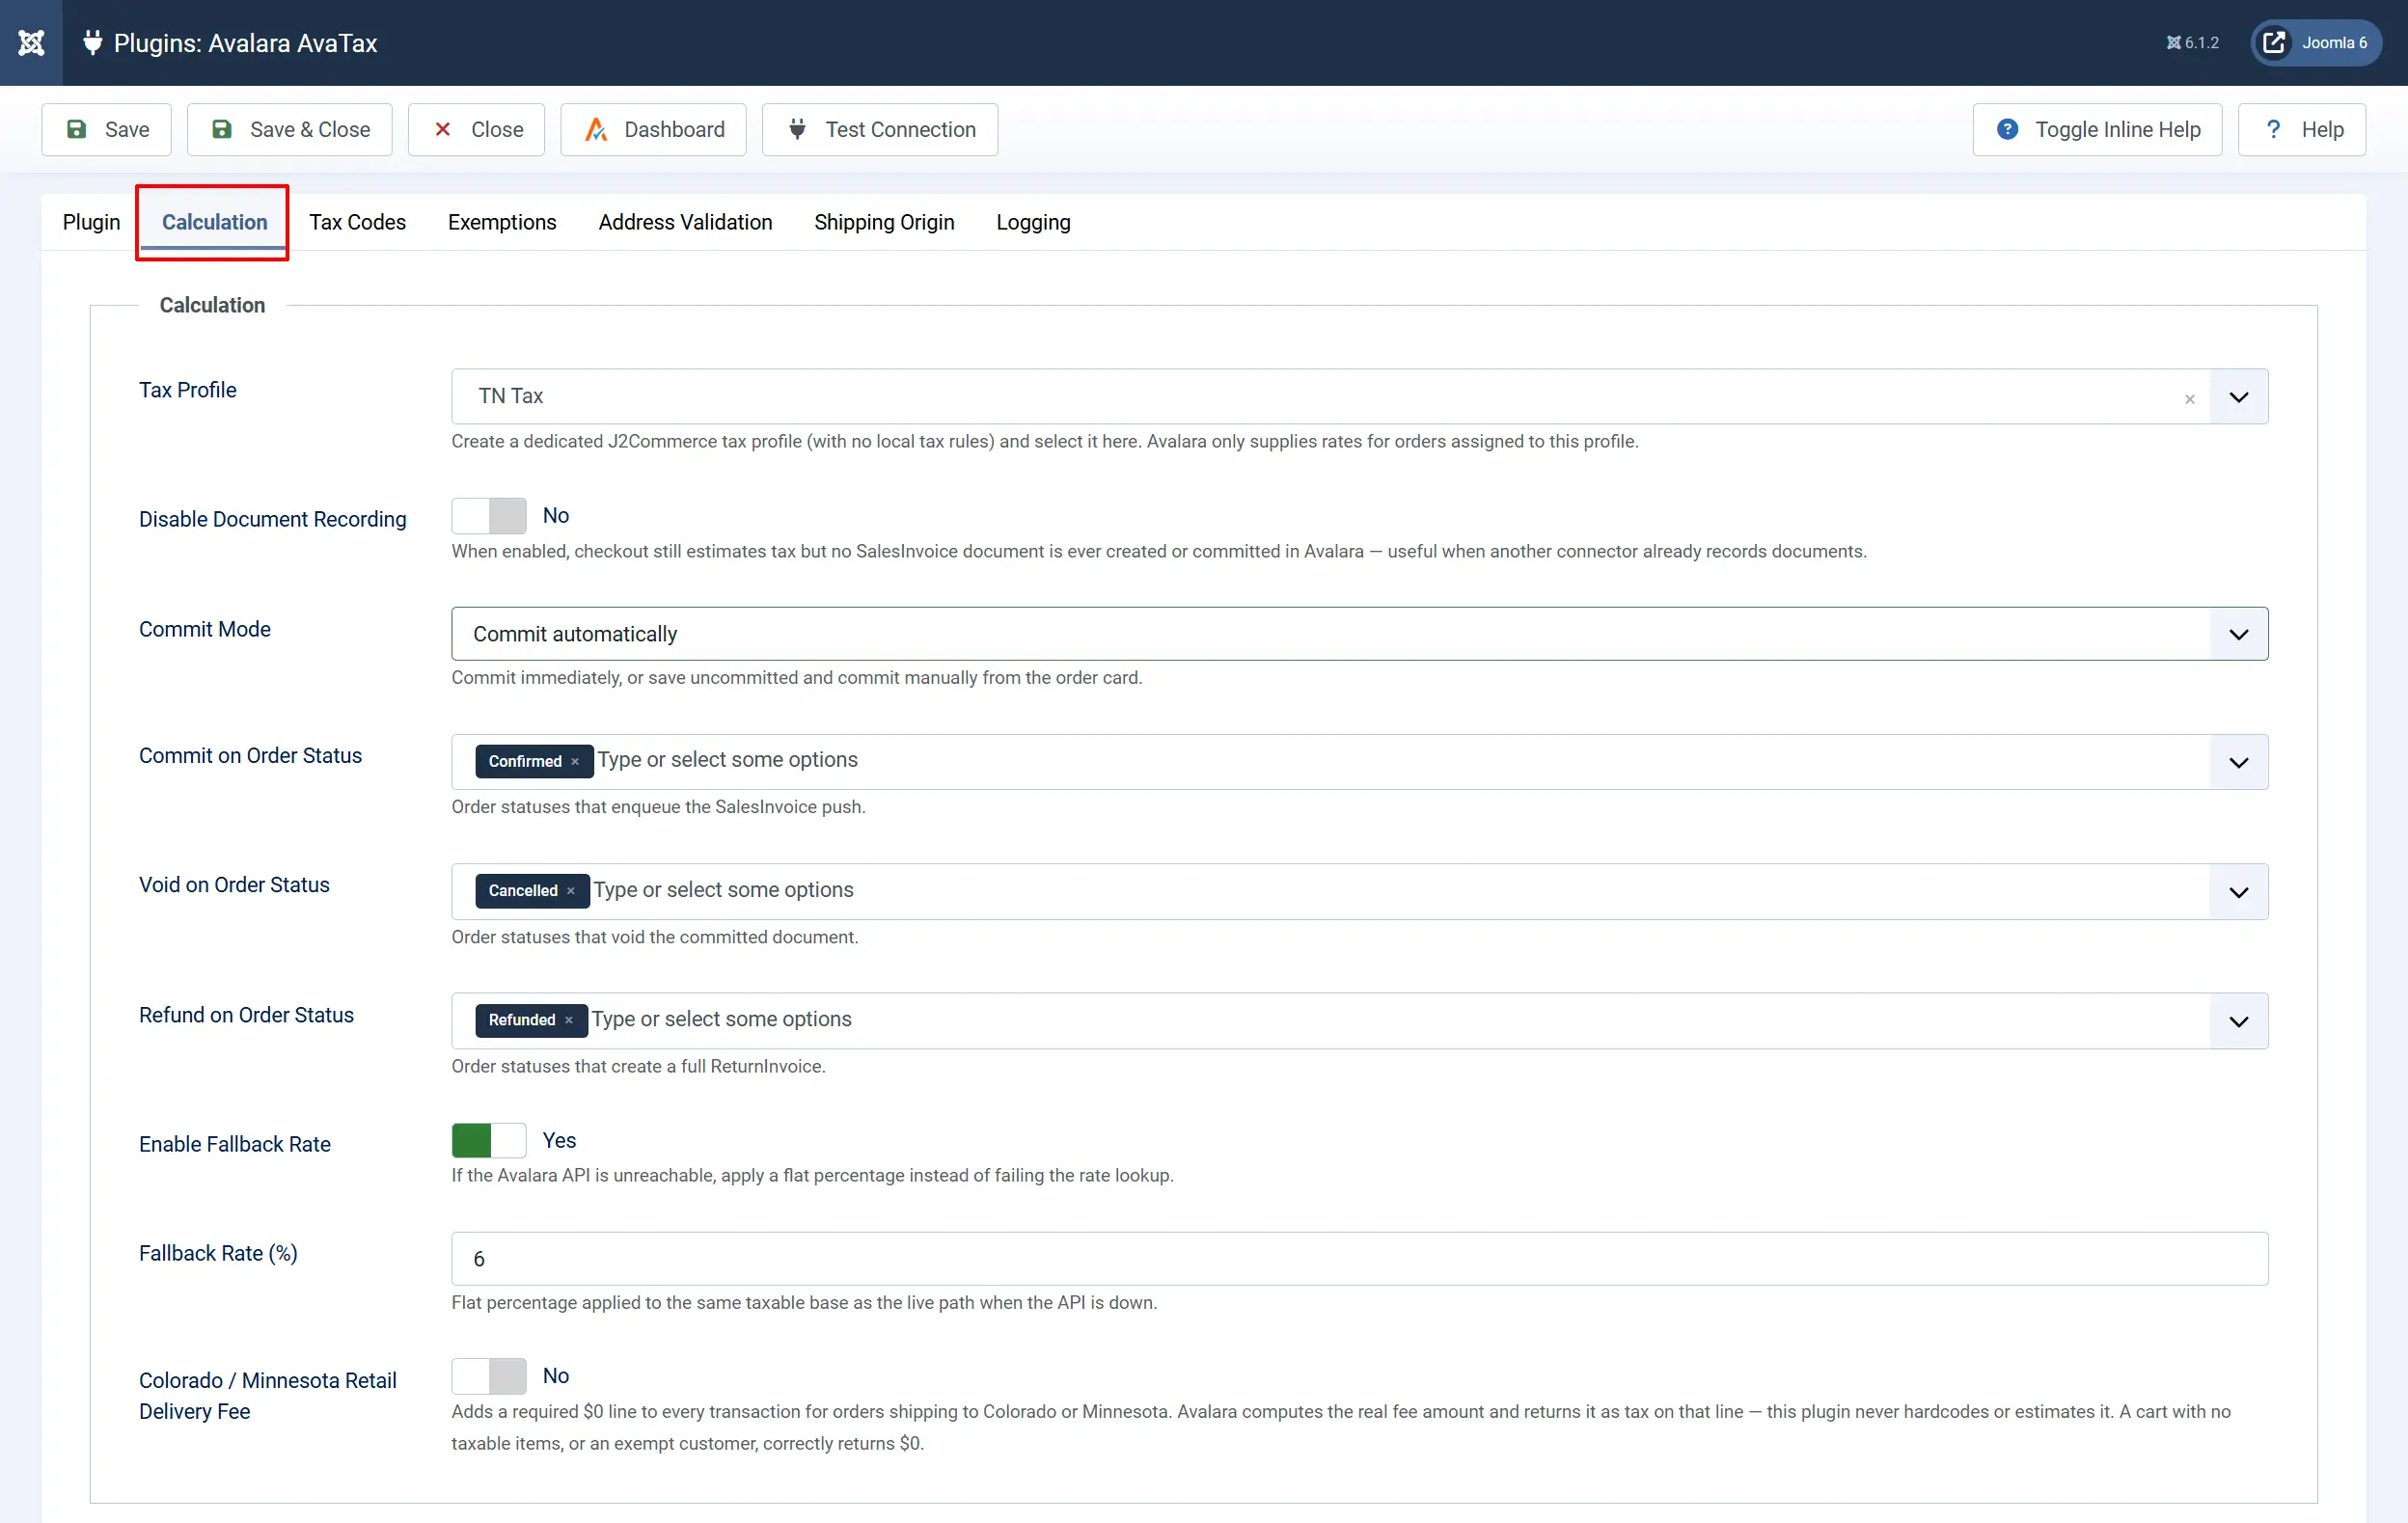Click the Save button

(x=106, y=130)
